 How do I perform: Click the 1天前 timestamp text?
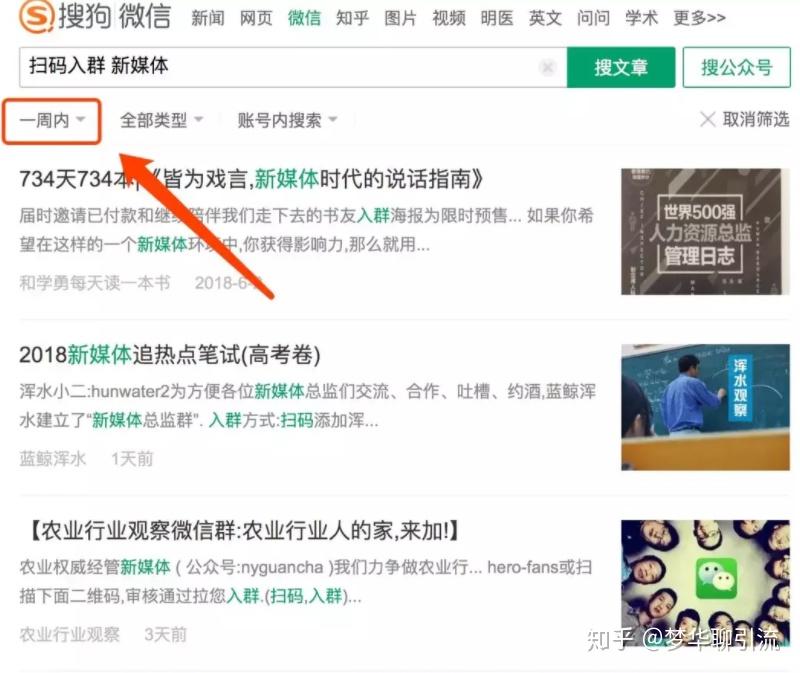132,459
